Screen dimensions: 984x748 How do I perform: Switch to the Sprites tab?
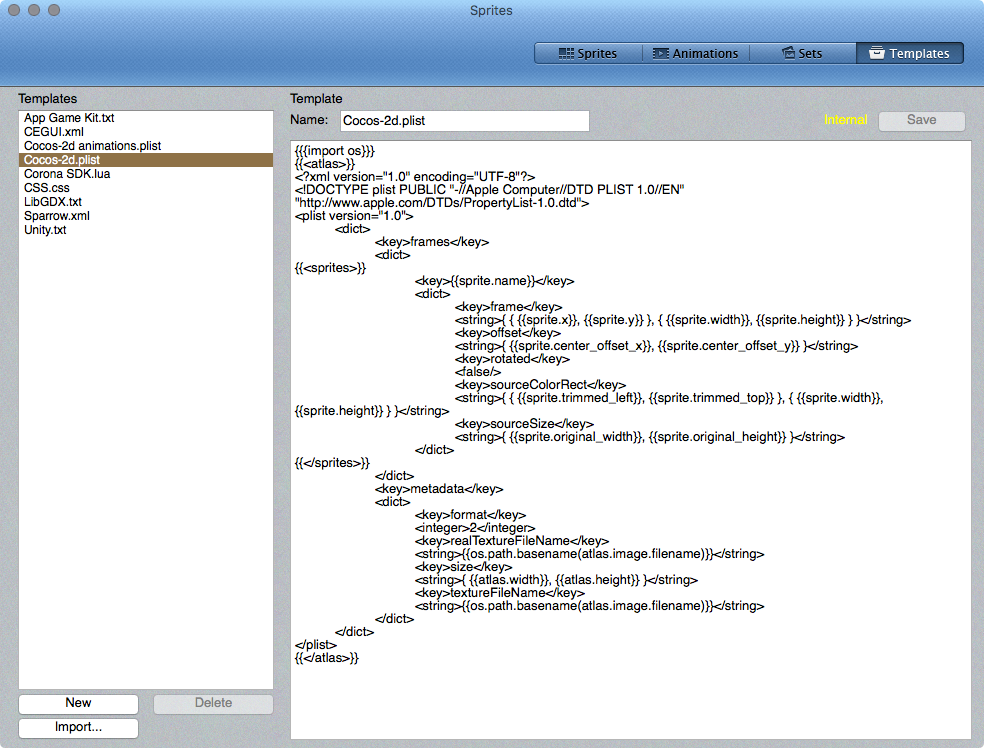tap(588, 53)
